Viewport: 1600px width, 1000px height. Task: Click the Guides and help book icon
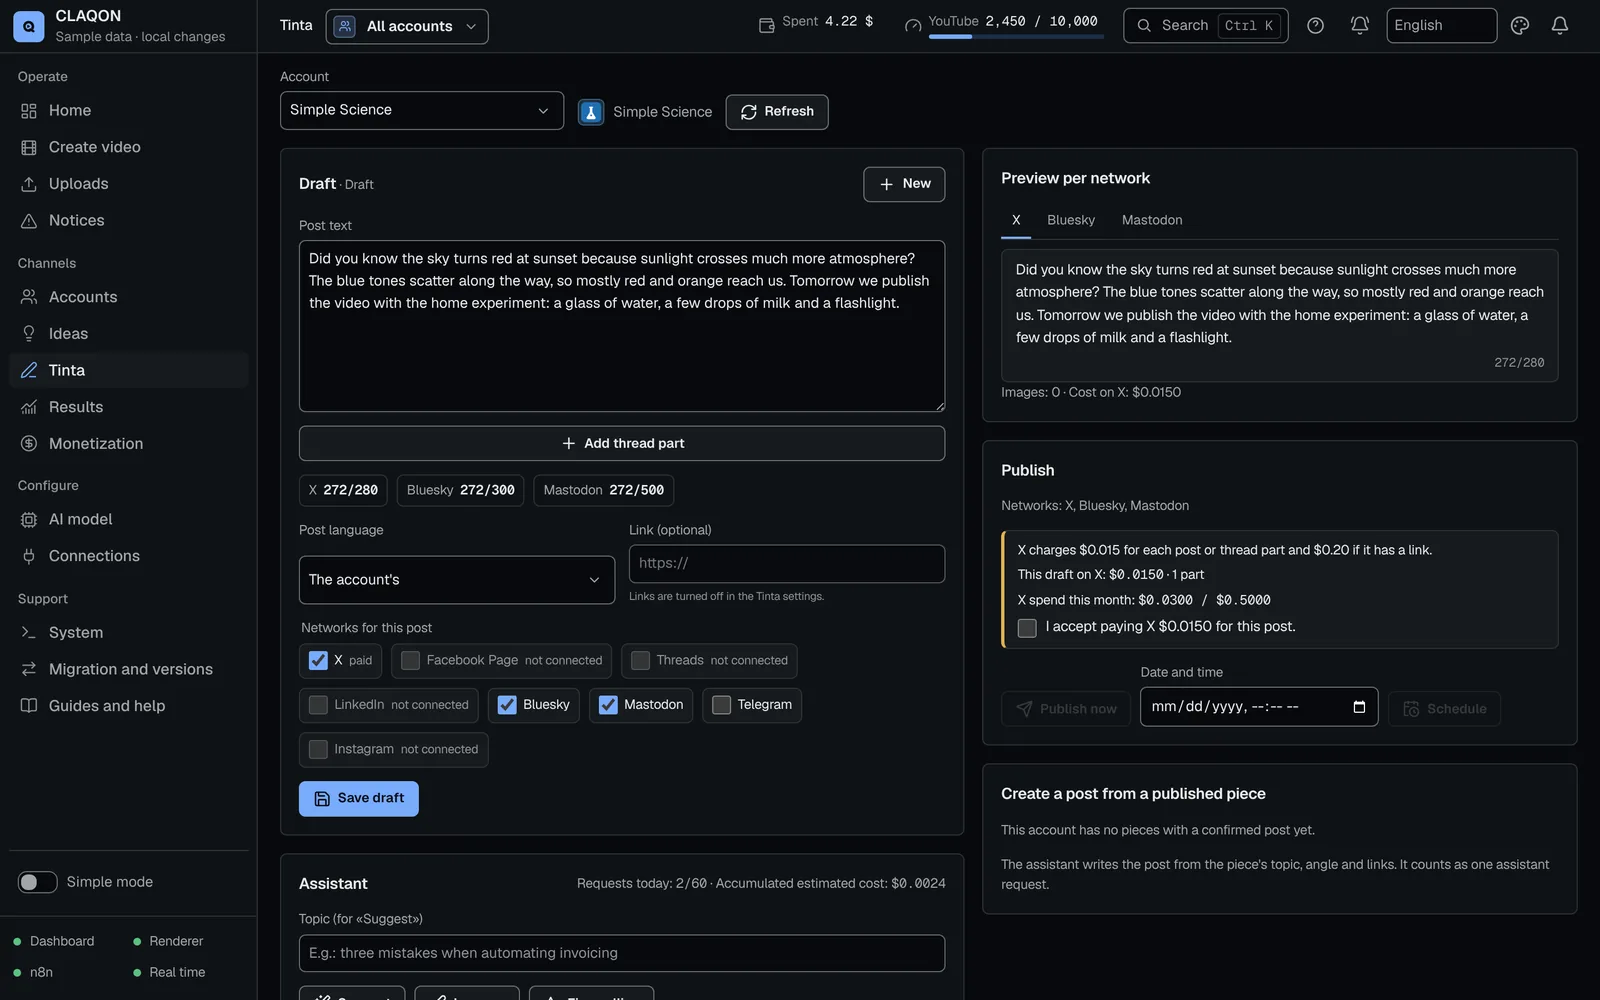point(29,706)
